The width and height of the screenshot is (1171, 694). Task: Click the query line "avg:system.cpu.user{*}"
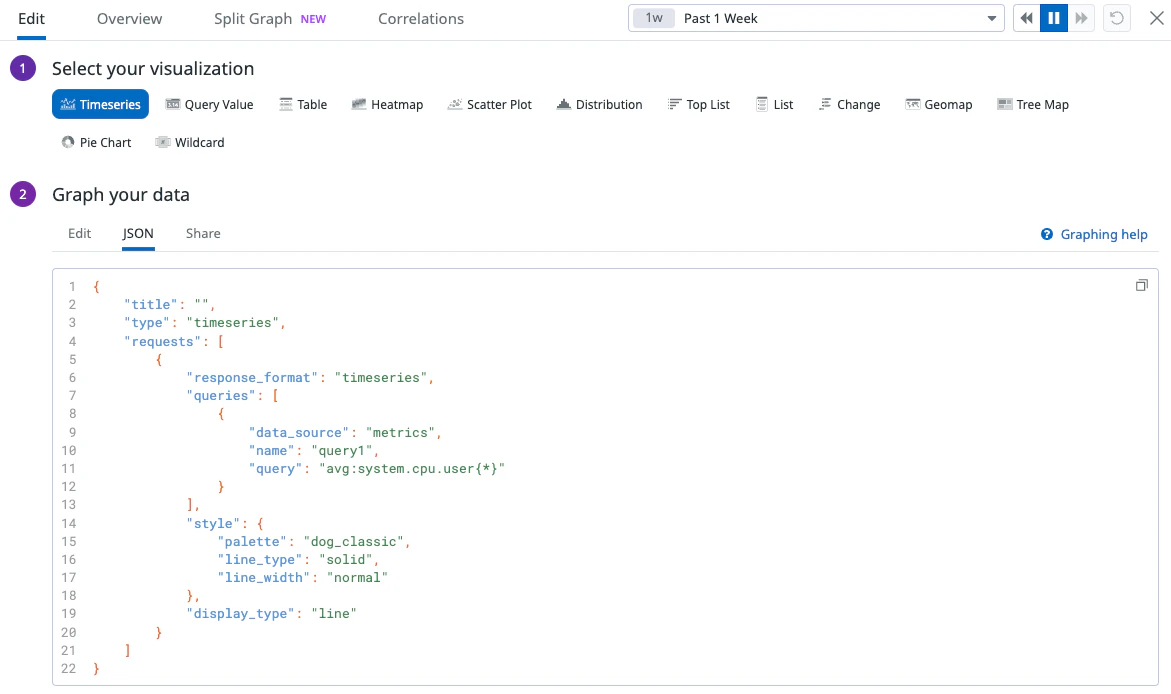pos(411,469)
